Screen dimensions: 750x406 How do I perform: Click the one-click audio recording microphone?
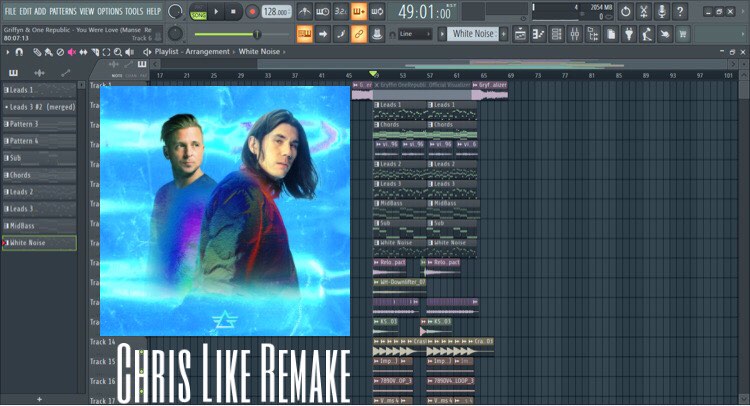[x=662, y=11]
